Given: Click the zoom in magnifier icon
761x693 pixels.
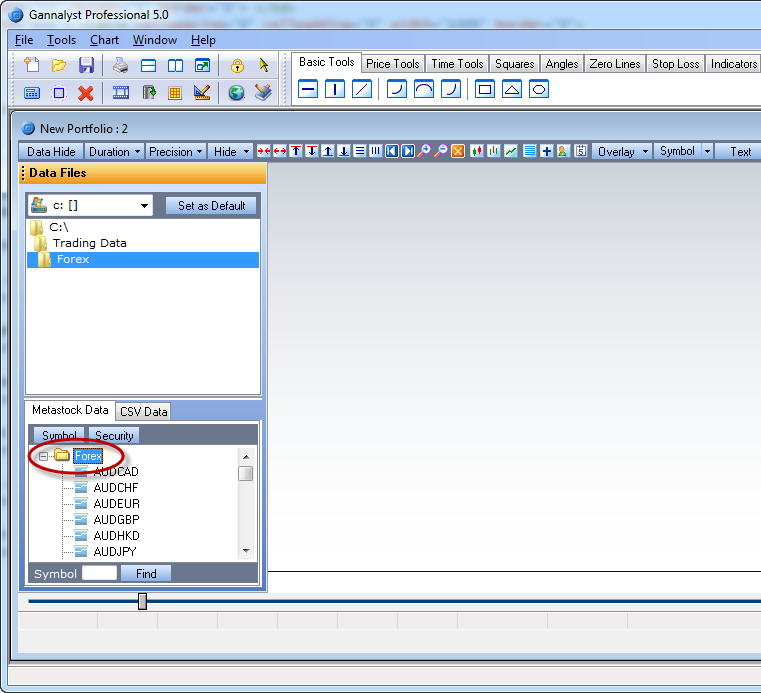Looking at the screenshot, I should click(424, 151).
